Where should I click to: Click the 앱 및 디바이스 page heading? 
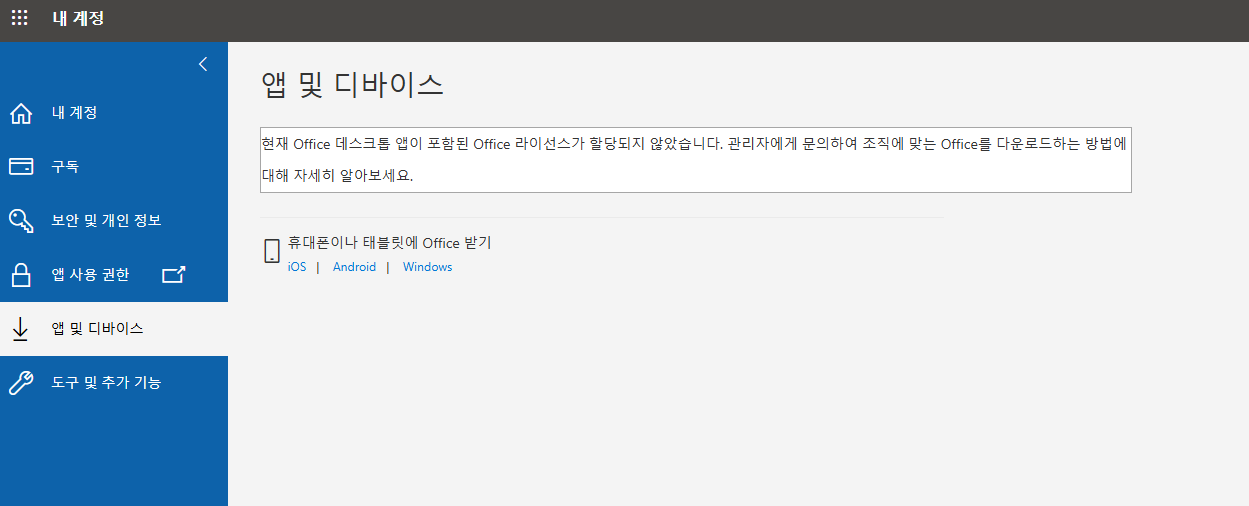click(x=352, y=84)
